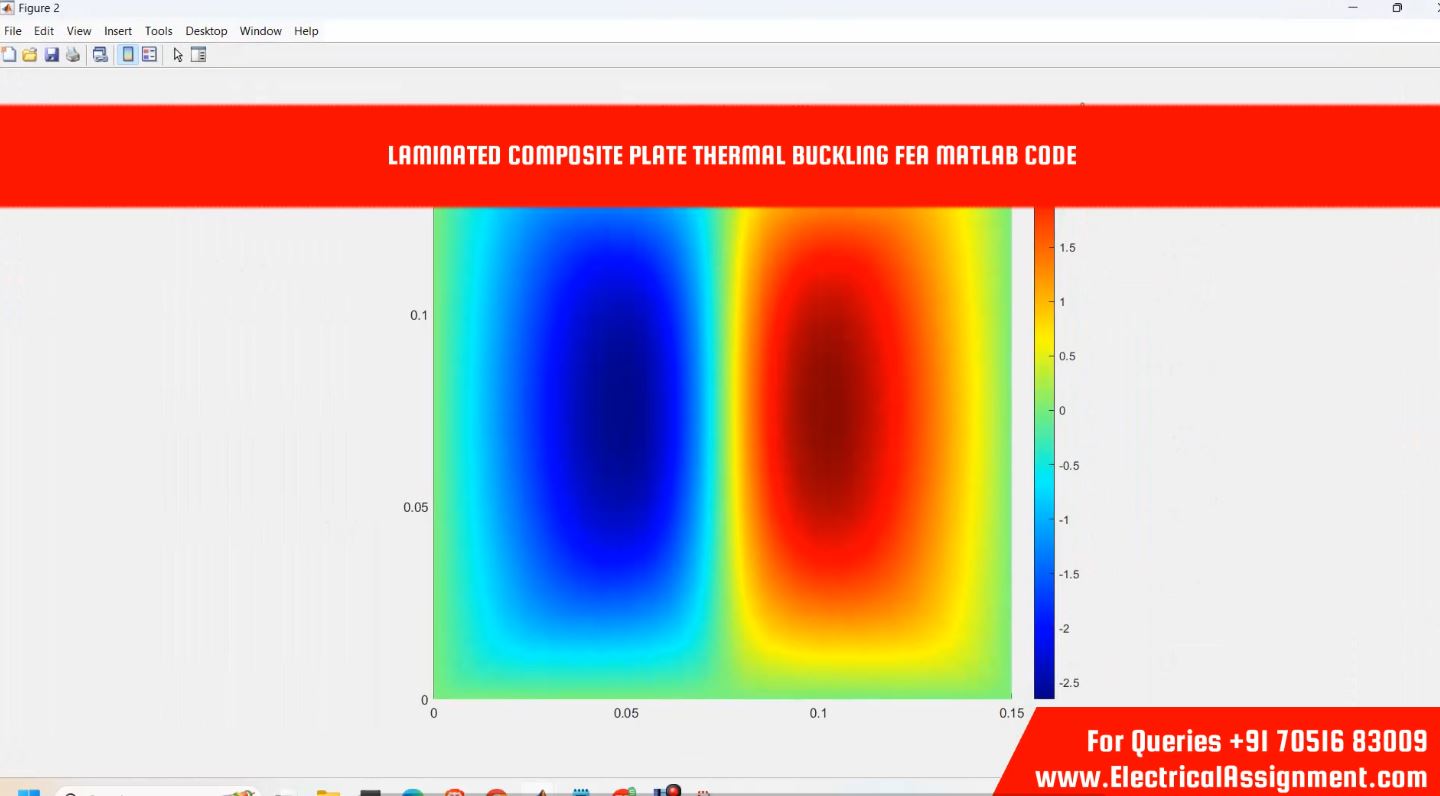Enable the Edit Plot arrow tool

(178, 55)
